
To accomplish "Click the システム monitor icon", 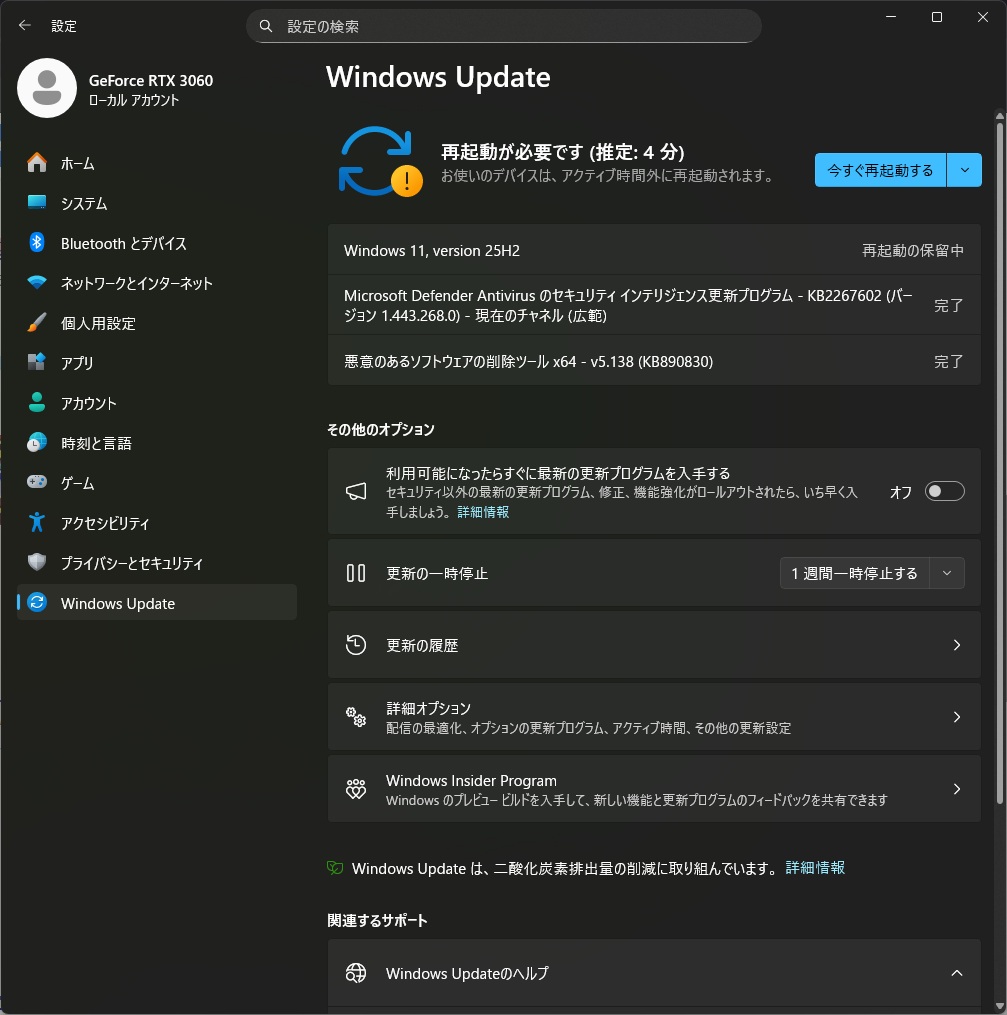I will pos(37,203).
